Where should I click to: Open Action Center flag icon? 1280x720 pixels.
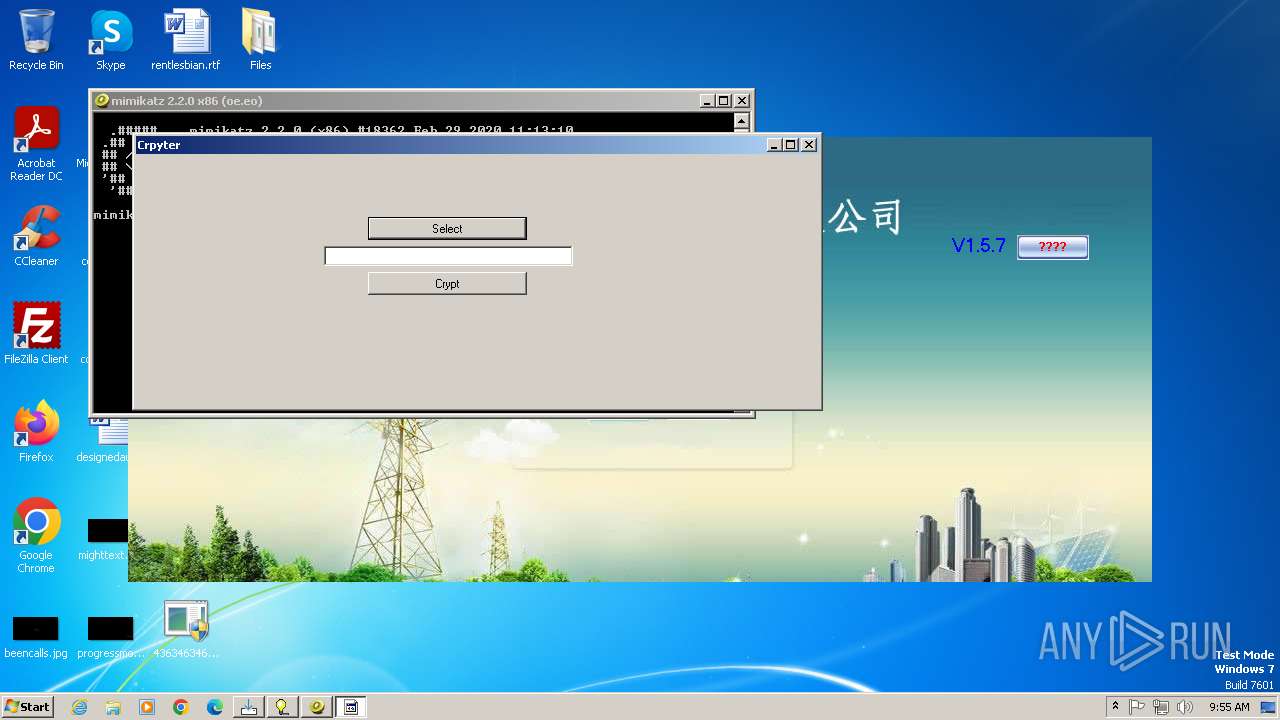(1137, 707)
